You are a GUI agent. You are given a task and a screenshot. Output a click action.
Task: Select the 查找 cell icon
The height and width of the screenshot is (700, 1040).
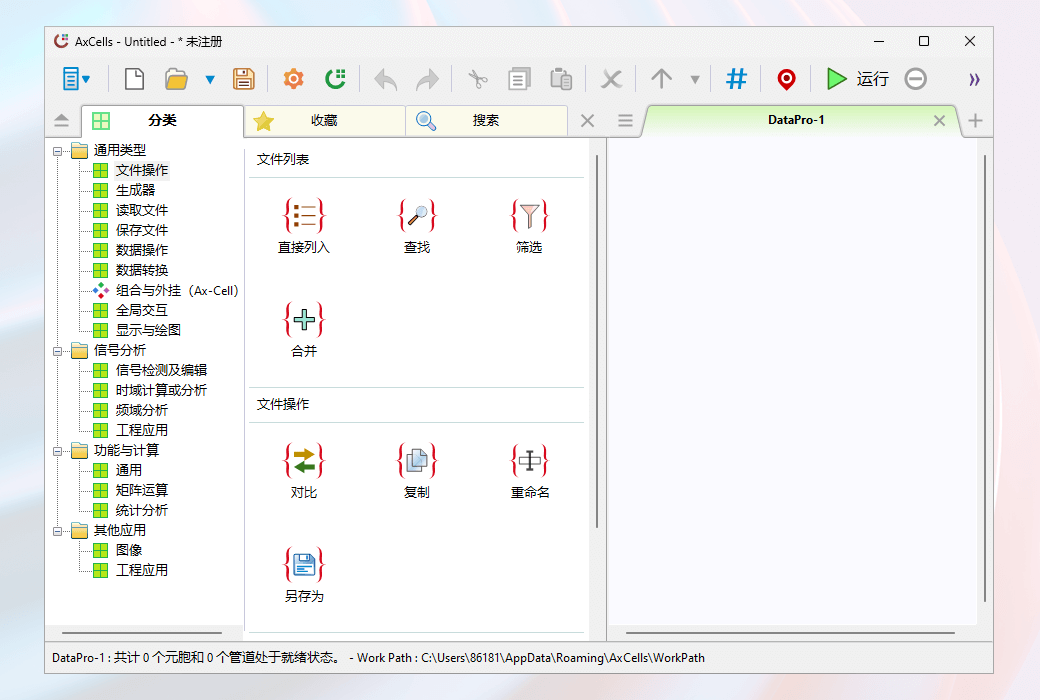pyautogui.click(x=417, y=216)
